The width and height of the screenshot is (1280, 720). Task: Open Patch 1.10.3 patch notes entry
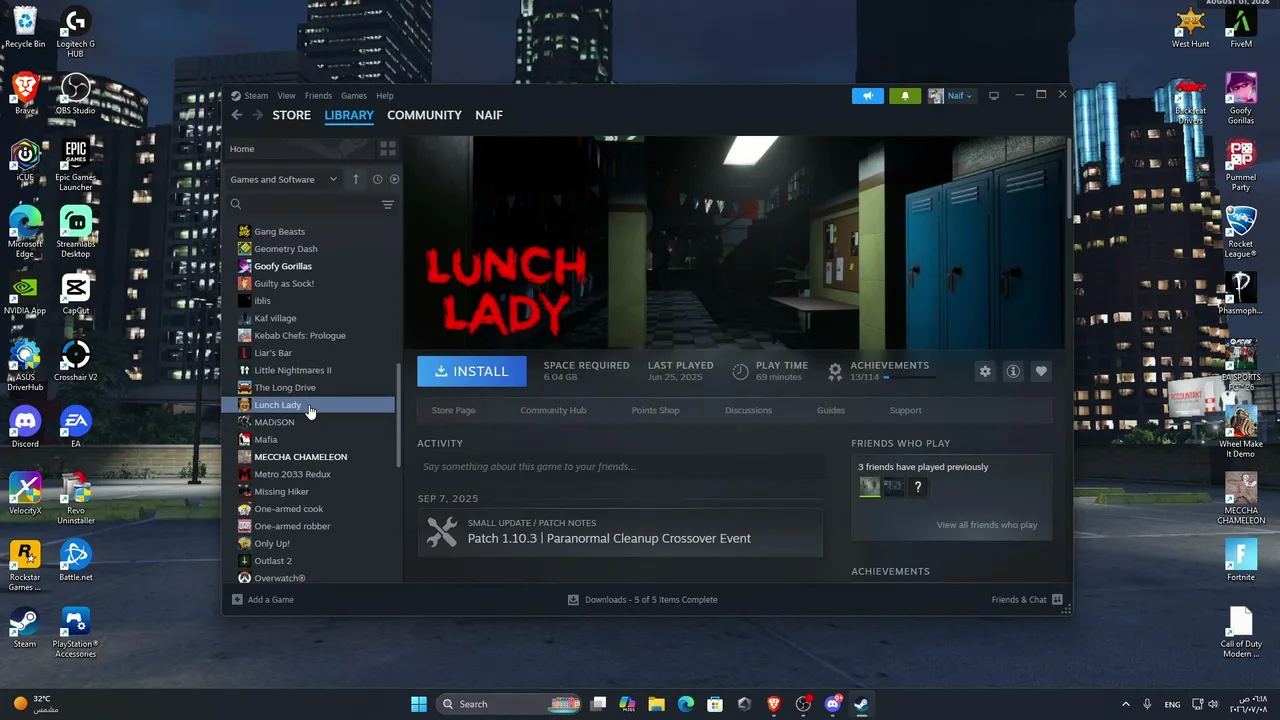(620, 532)
